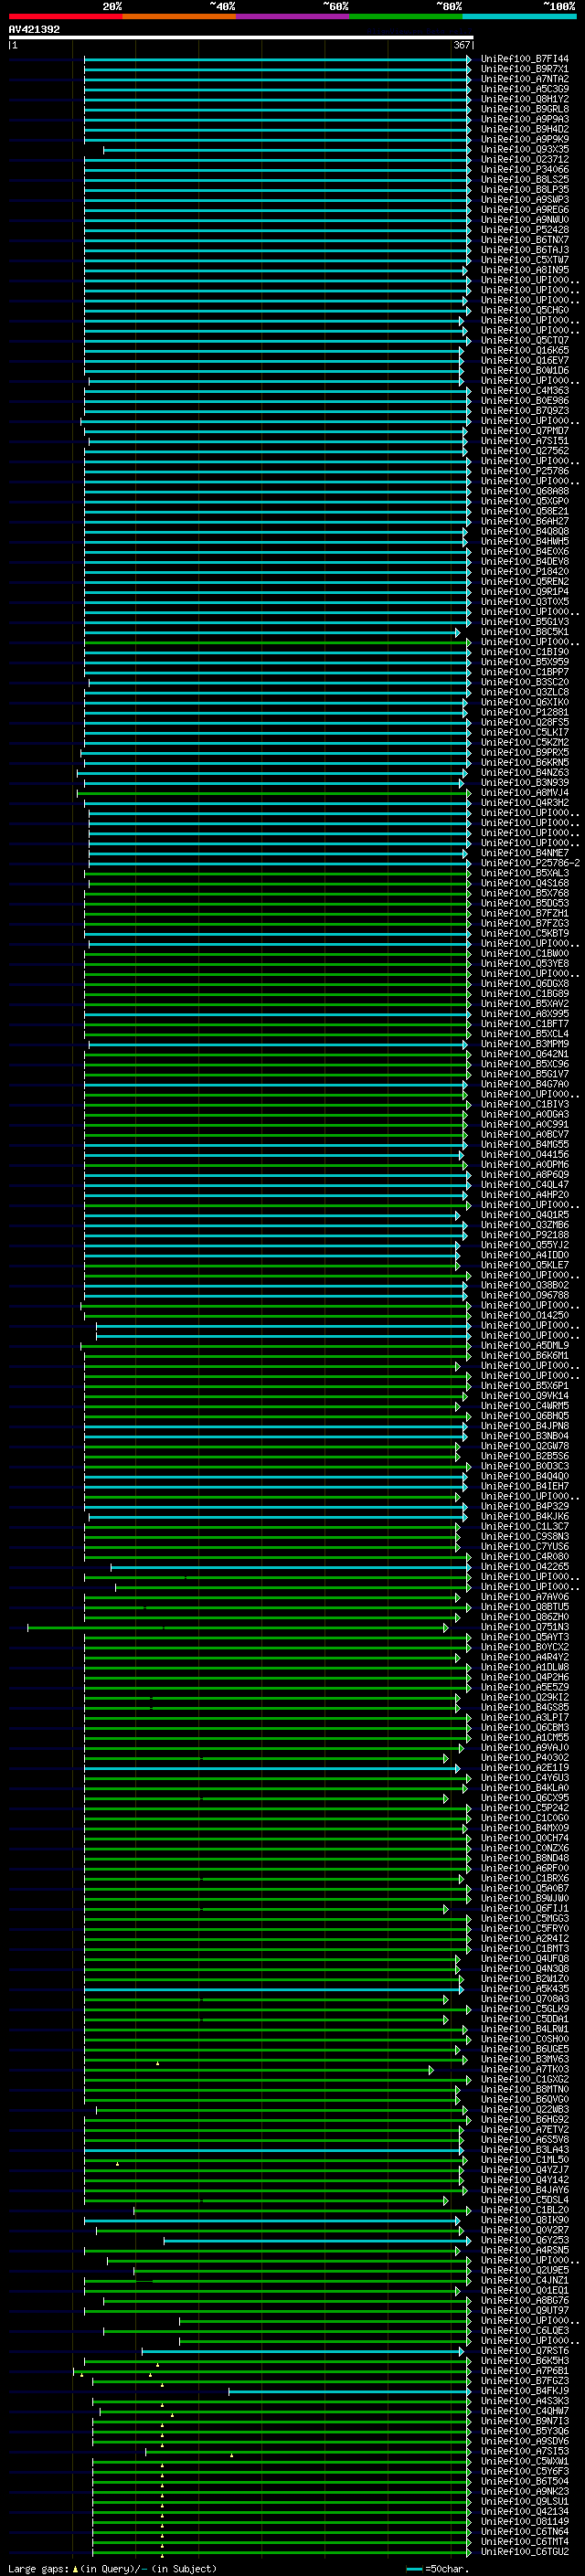This screenshot has width=585, height=2576.
Task: Select the label UniRef100_O81149
Action: click(x=525, y=2521)
